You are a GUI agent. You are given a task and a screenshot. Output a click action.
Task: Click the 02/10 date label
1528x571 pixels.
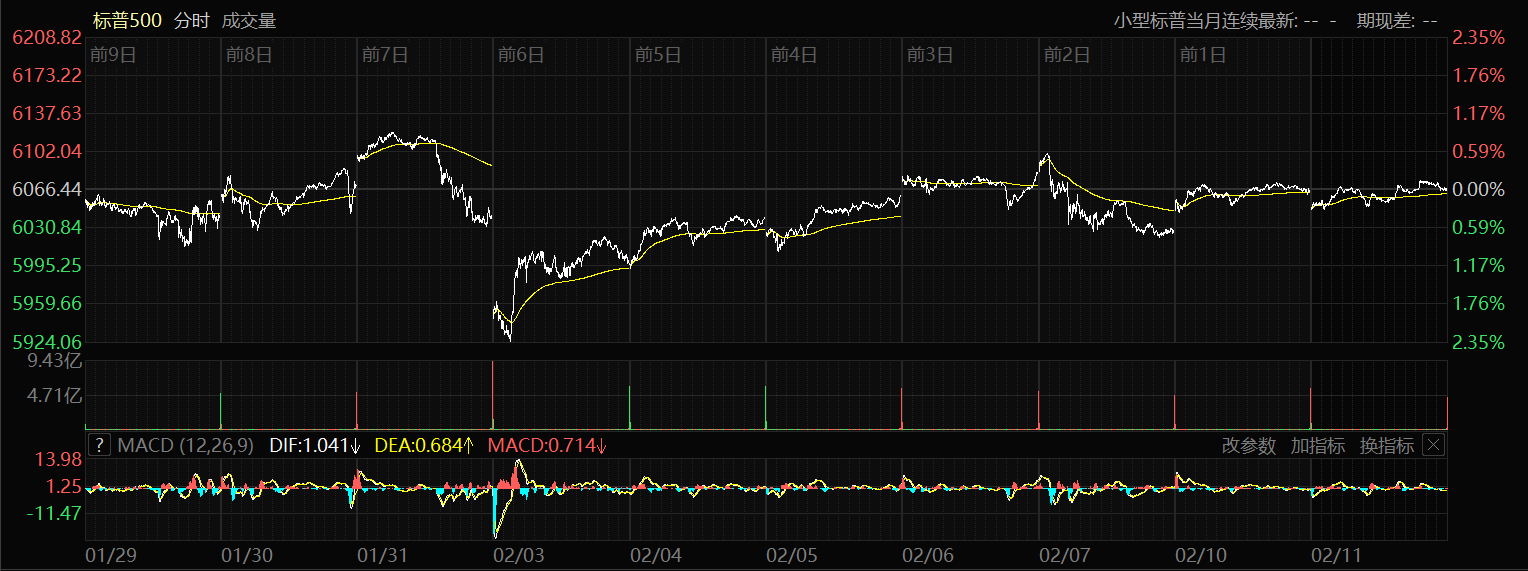[x=1200, y=554]
